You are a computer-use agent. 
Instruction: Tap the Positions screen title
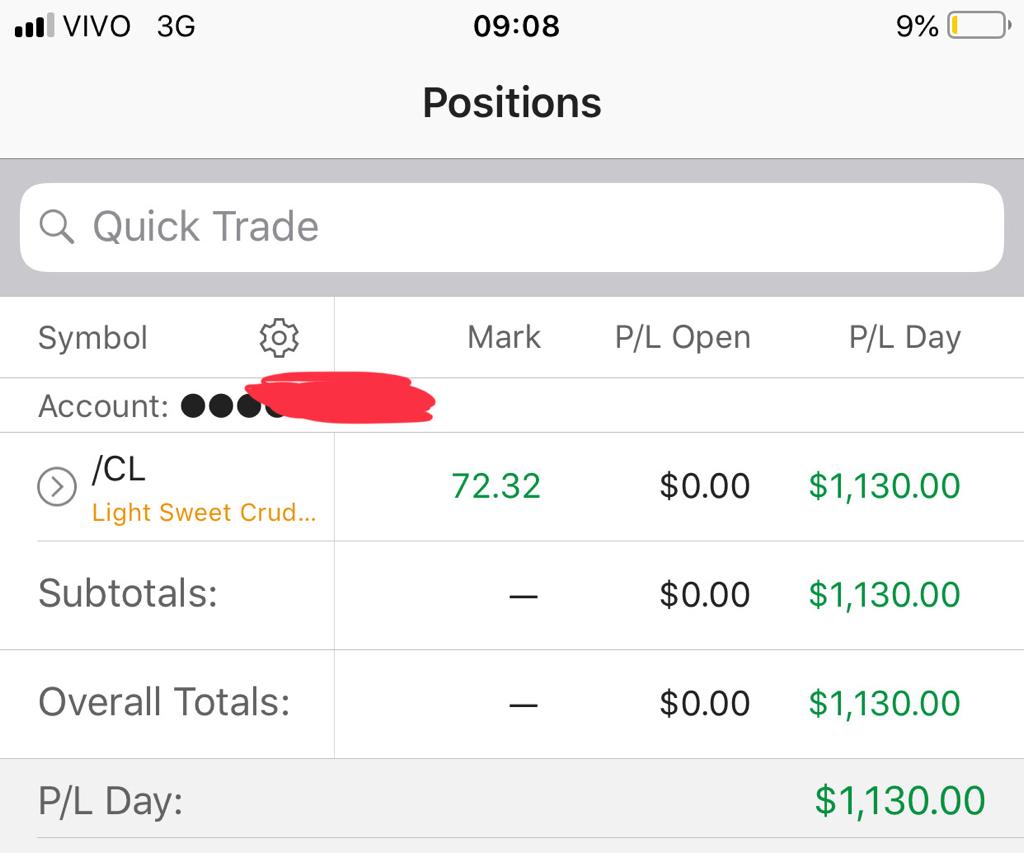pos(512,103)
